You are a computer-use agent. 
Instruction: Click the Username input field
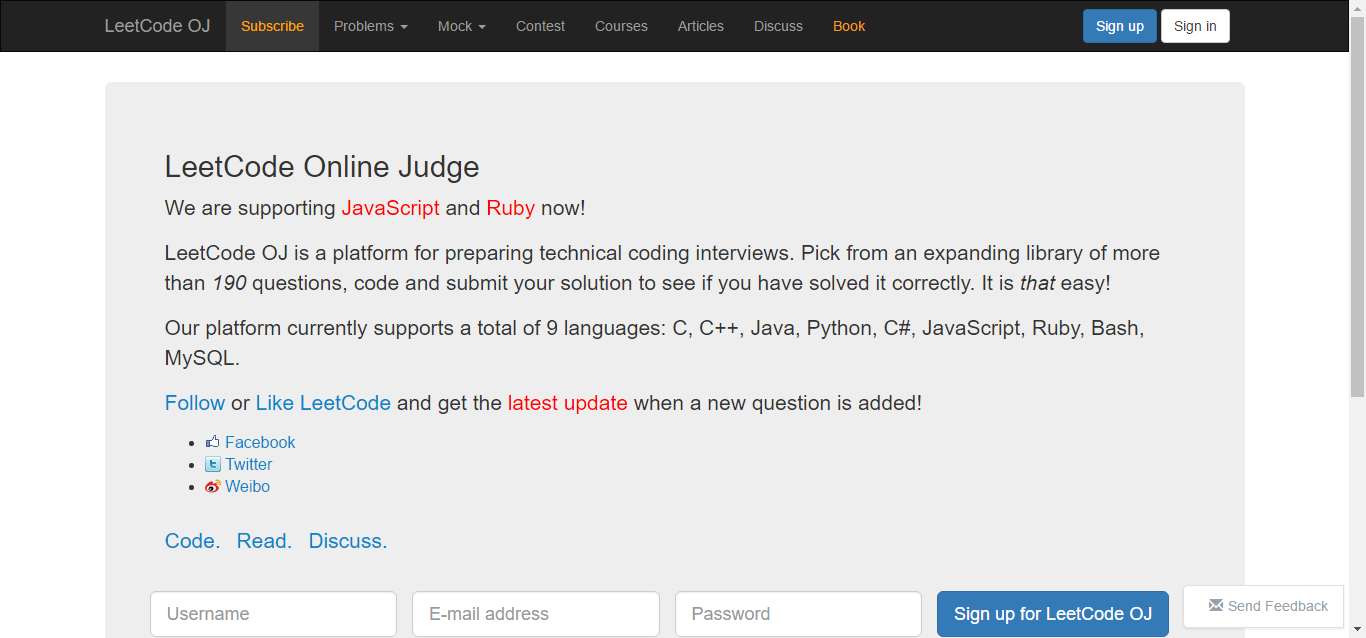(x=273, y=614)
